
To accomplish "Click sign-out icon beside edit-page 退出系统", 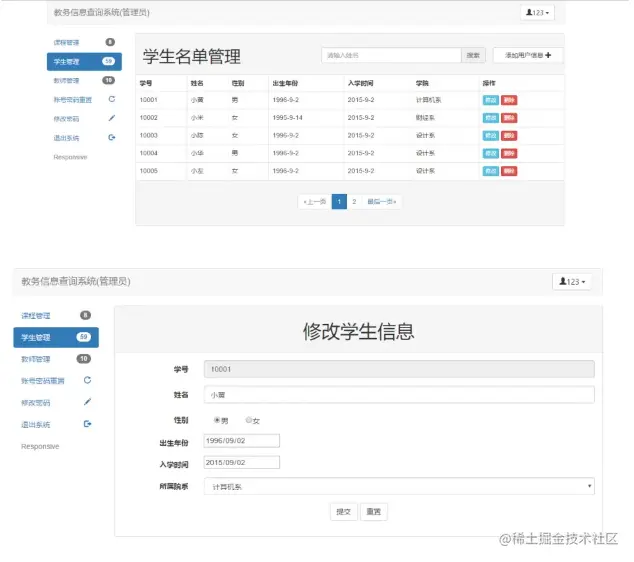I will (87, 424).
